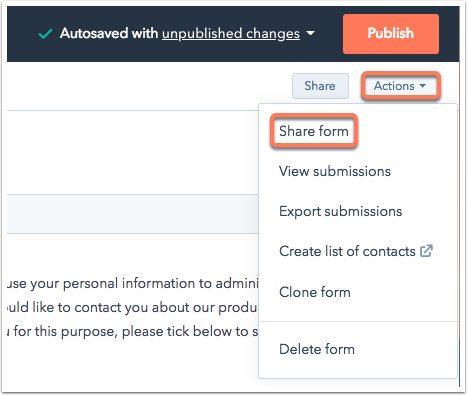
Task: Open the unpublished changes link
Action: click(231, 33)
